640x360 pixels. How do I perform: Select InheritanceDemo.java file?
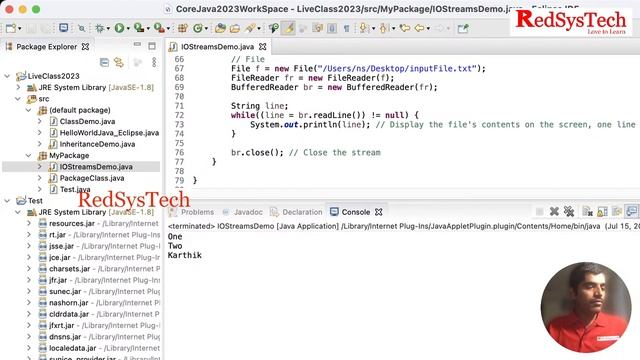pyautogui.click(x=97, y=144)
